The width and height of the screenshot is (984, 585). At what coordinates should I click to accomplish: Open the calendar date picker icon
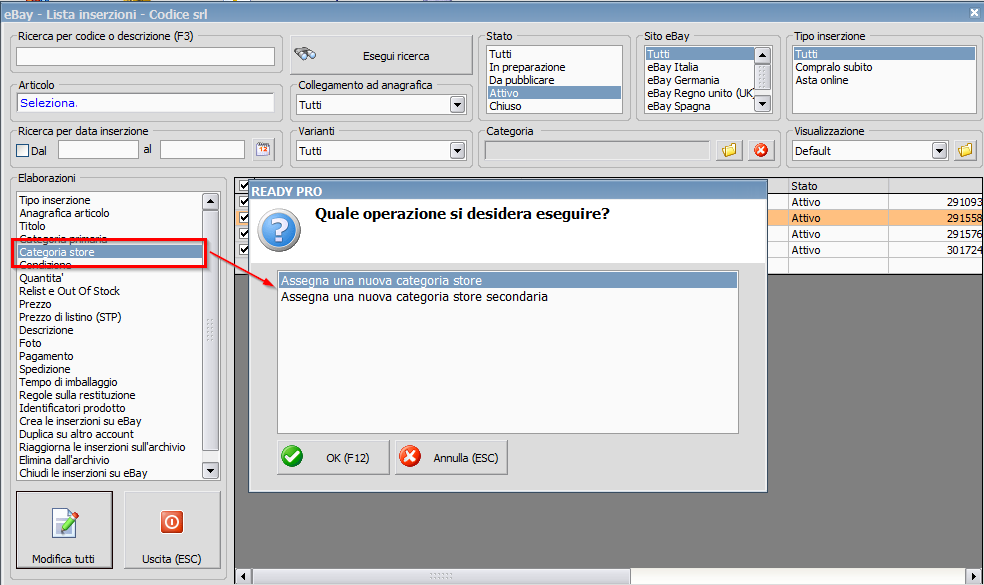pos(264,149)
